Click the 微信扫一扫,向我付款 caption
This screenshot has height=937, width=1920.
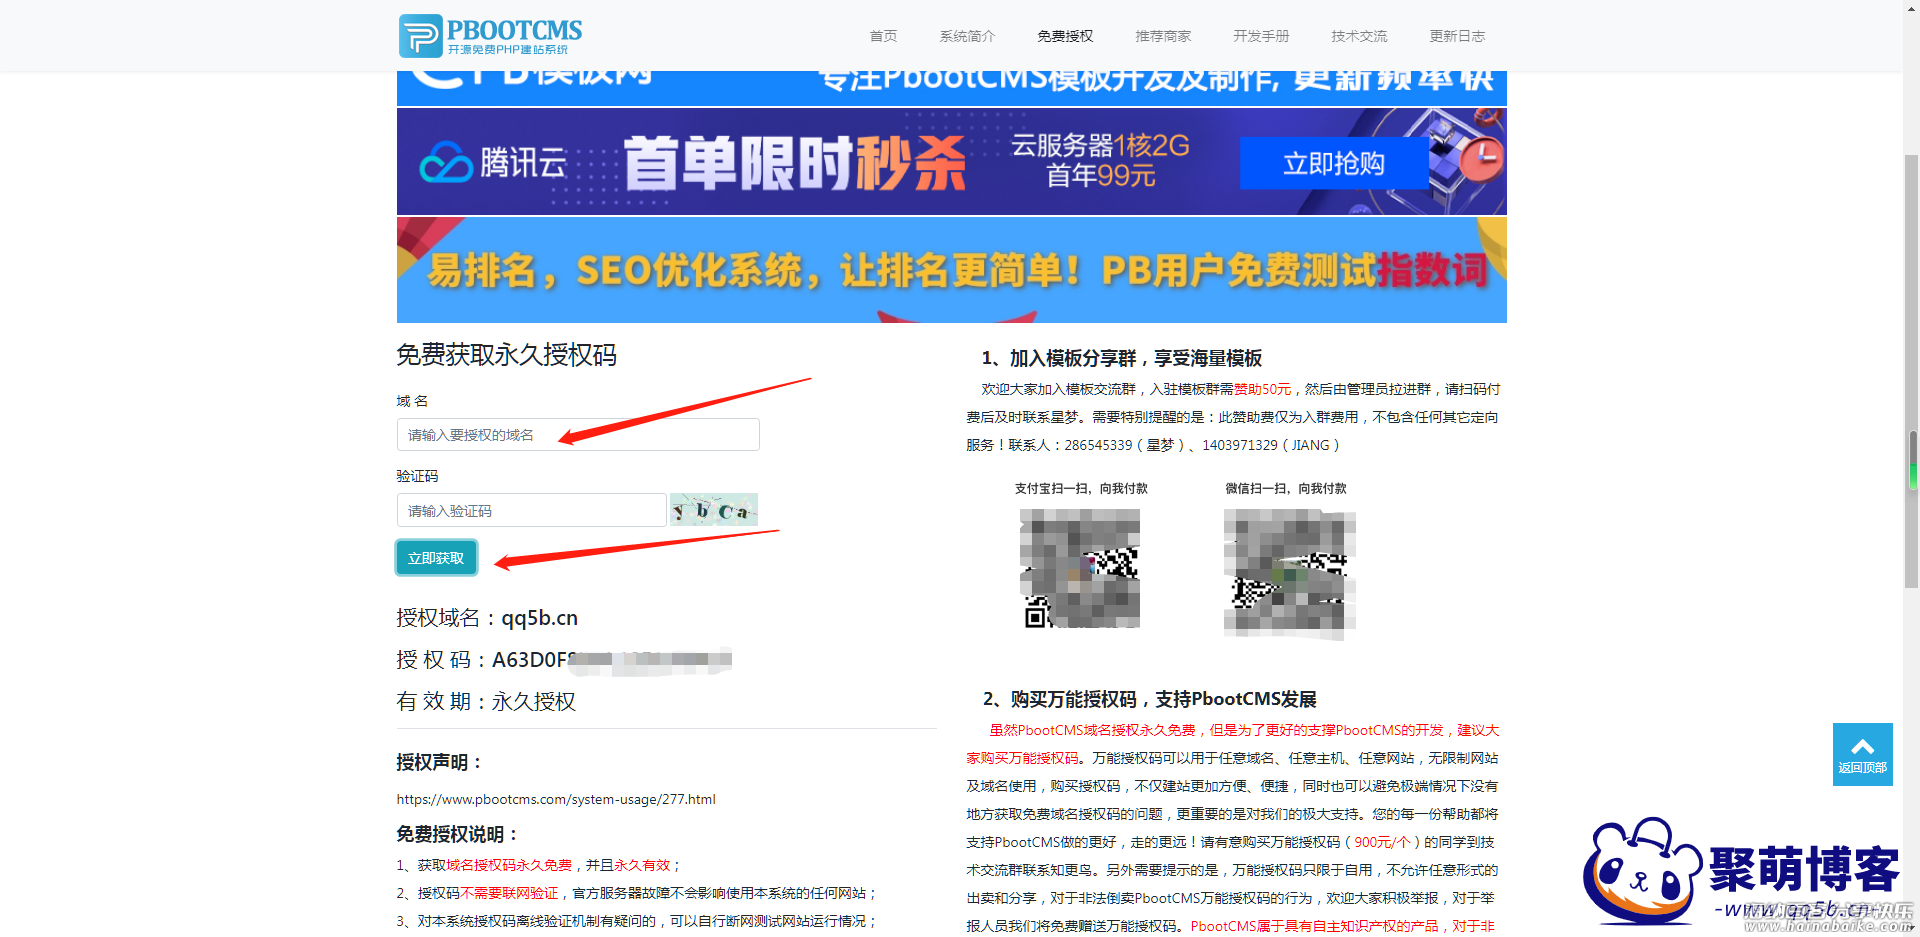tap(1286, 489)
